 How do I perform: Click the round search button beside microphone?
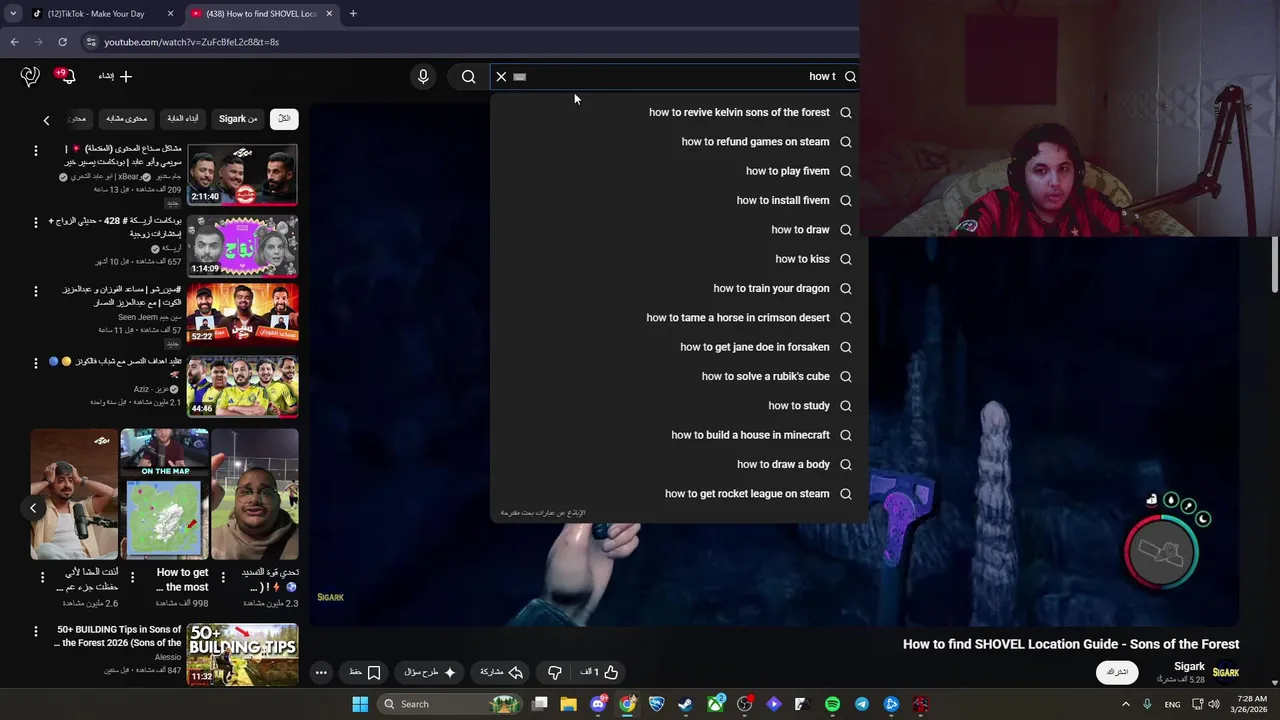click(x=468, y=76)
